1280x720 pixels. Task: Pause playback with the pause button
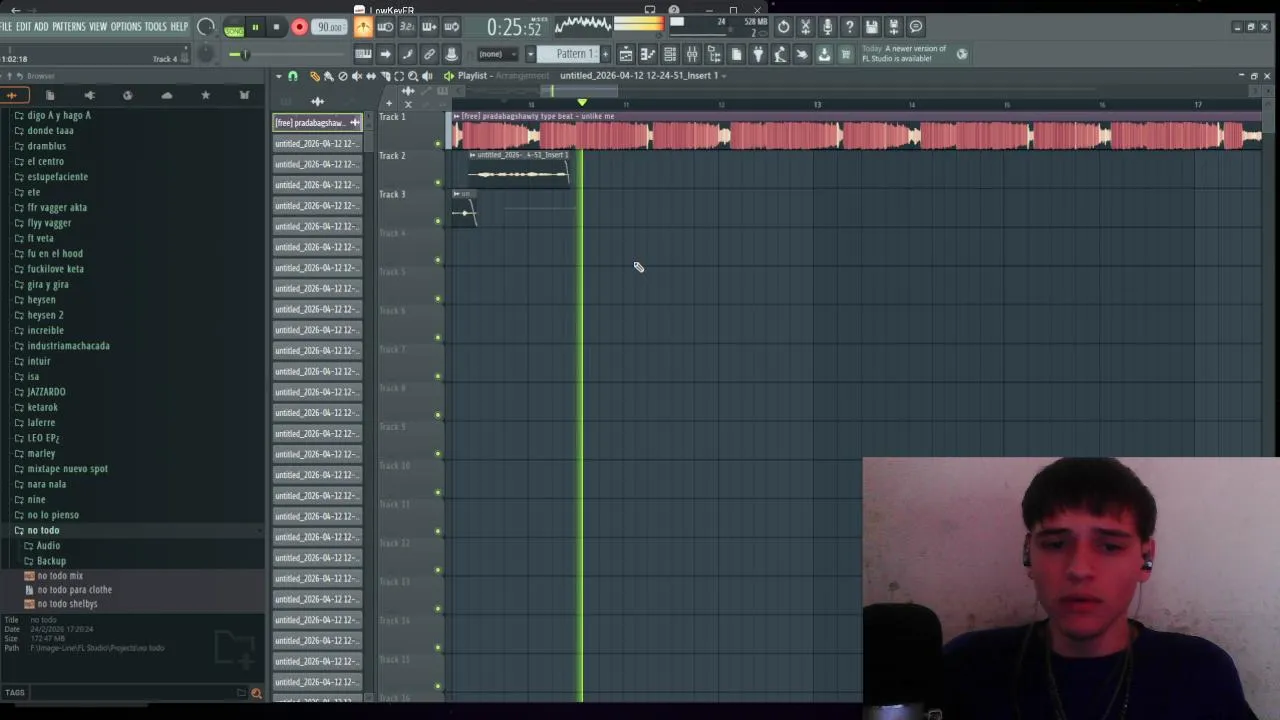(255, 28)
